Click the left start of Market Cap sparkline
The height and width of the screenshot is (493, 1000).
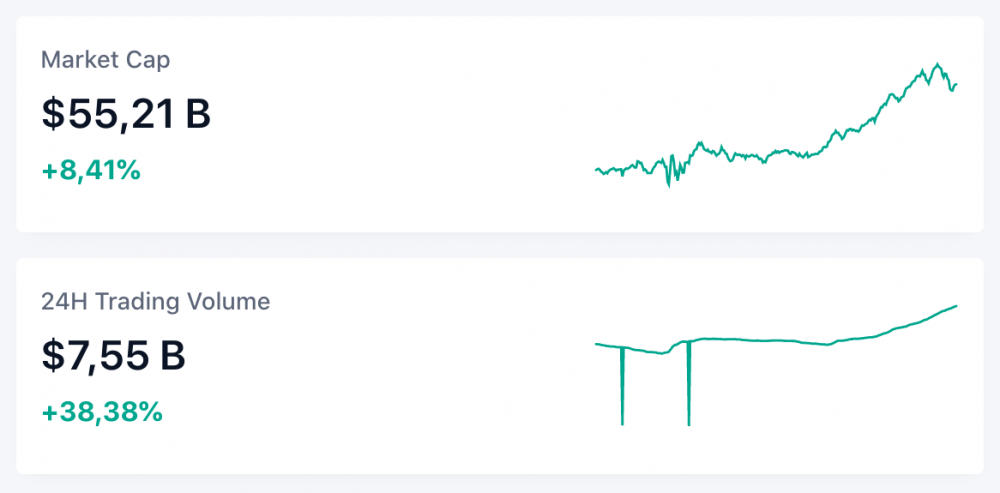[x=597, y=169]
